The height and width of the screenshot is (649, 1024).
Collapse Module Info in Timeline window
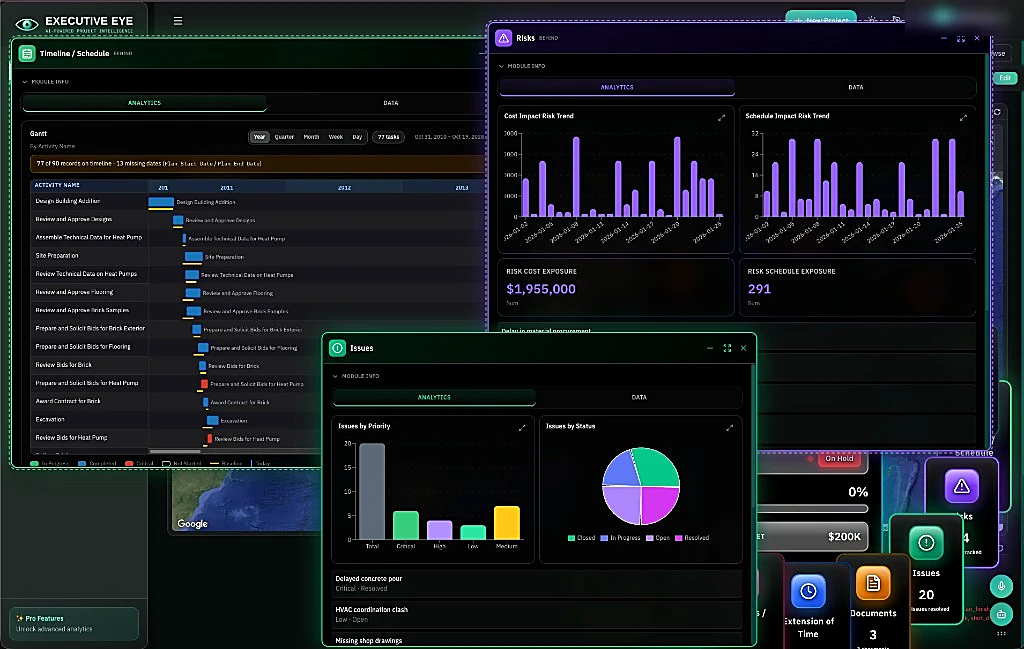coord(46,82)
